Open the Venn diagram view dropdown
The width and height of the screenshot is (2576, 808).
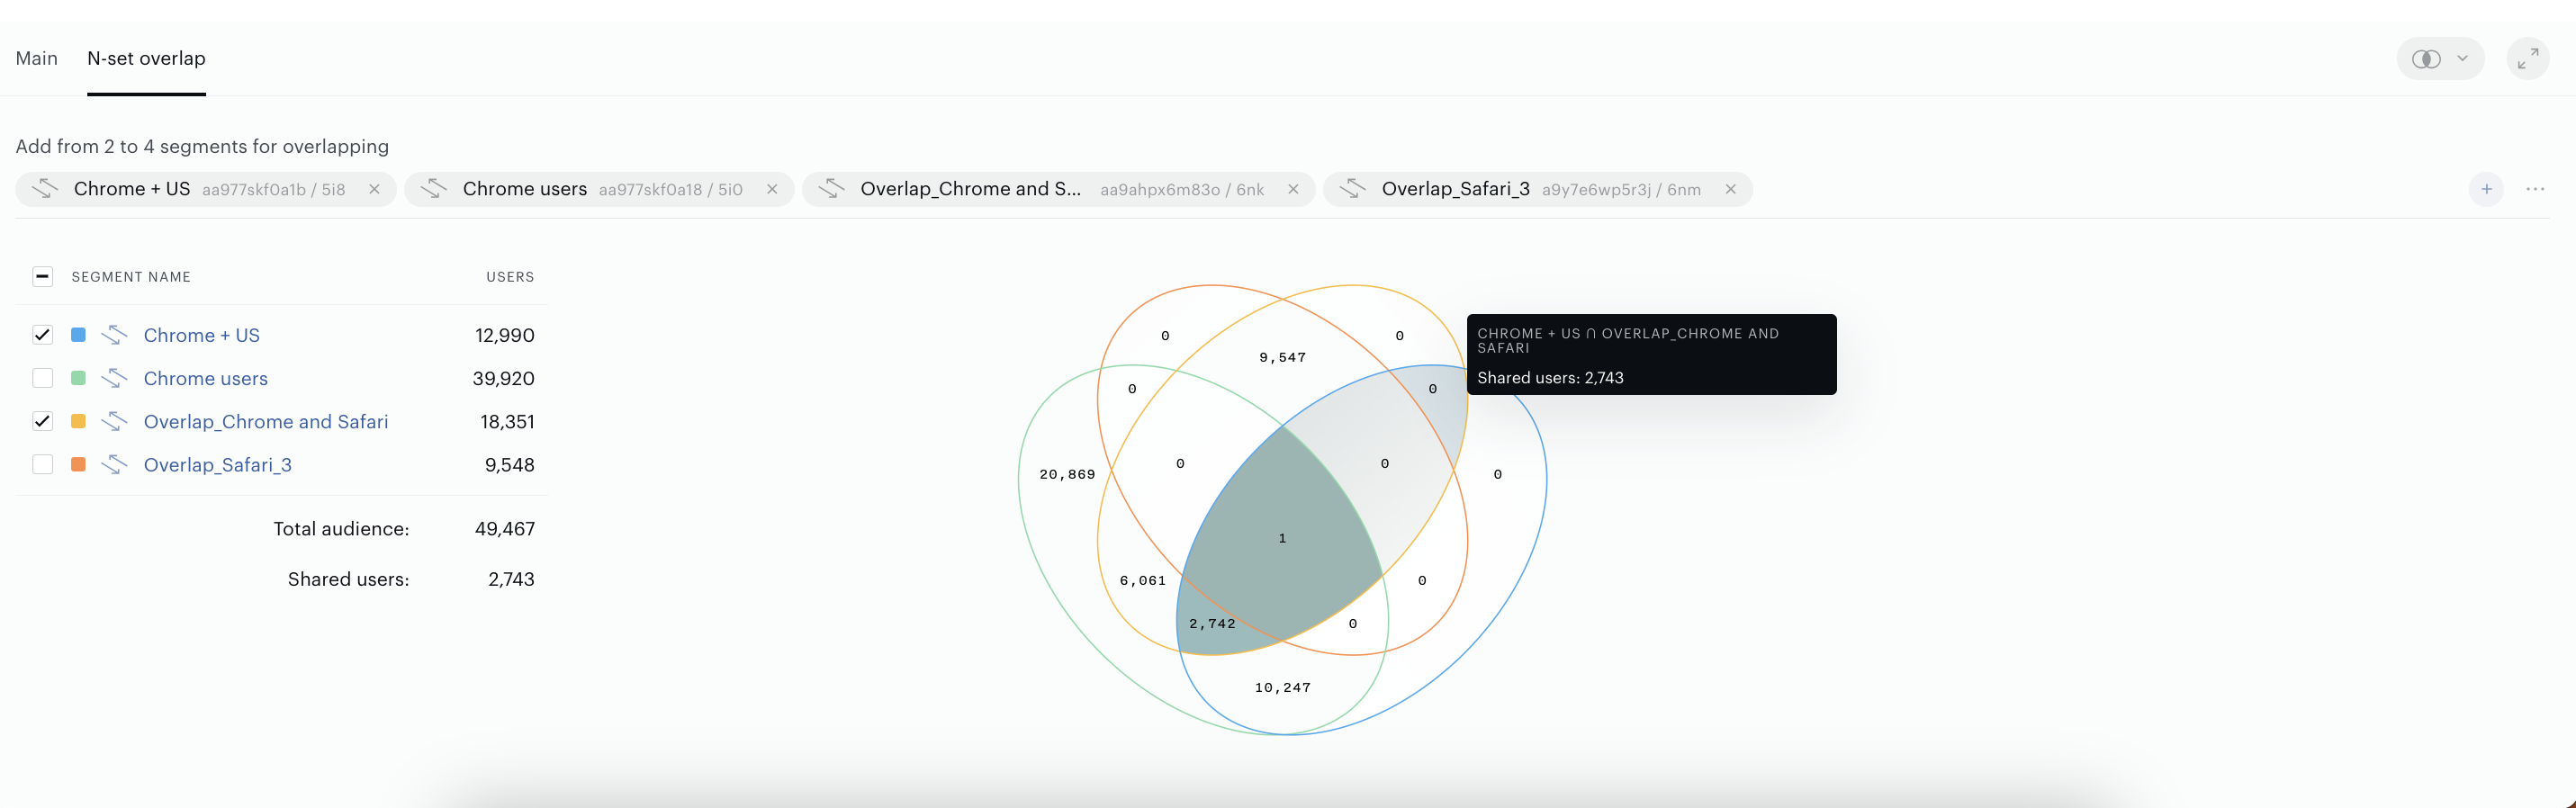(x=2440, y=59)
